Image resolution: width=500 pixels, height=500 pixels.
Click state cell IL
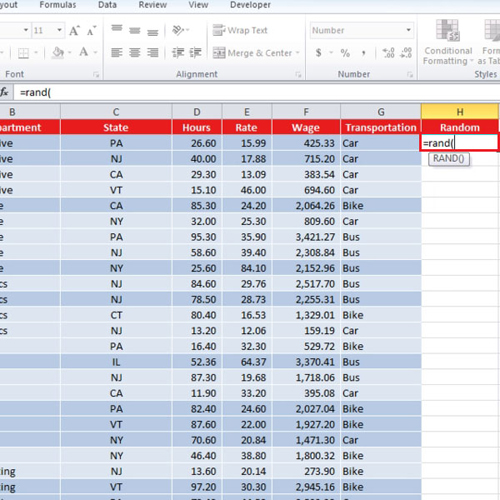[116, 362]
